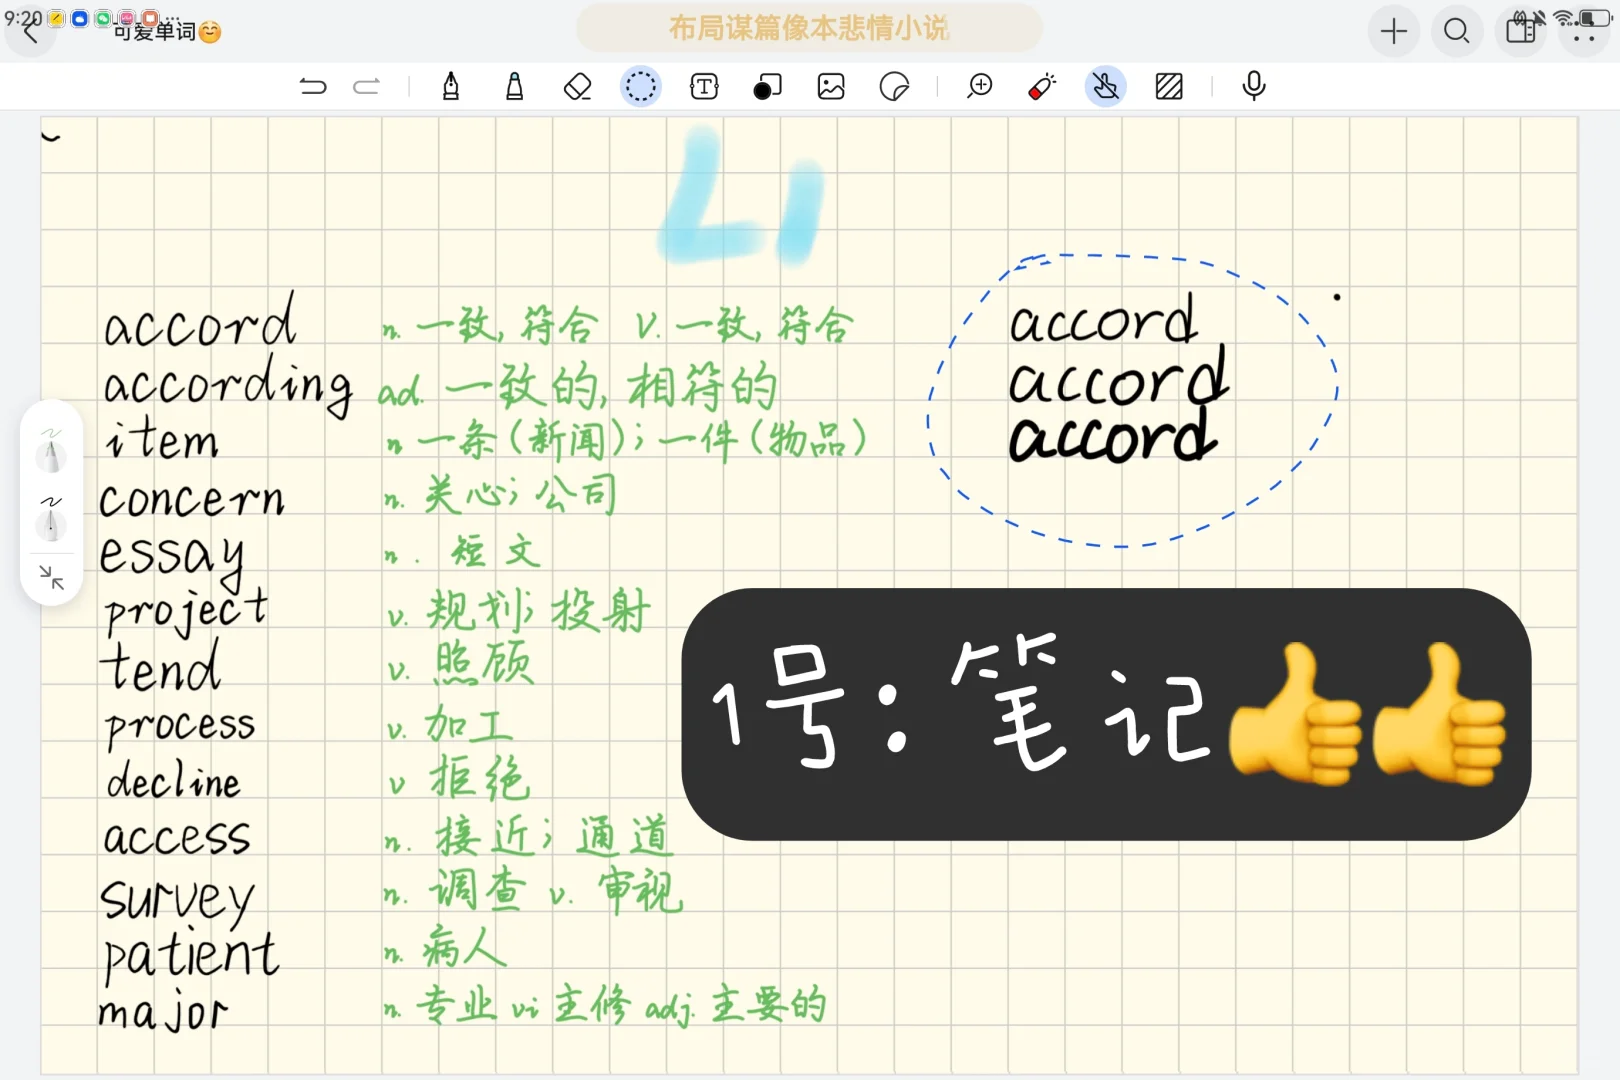Open the Shapes tool

click(x=767, y=87)
